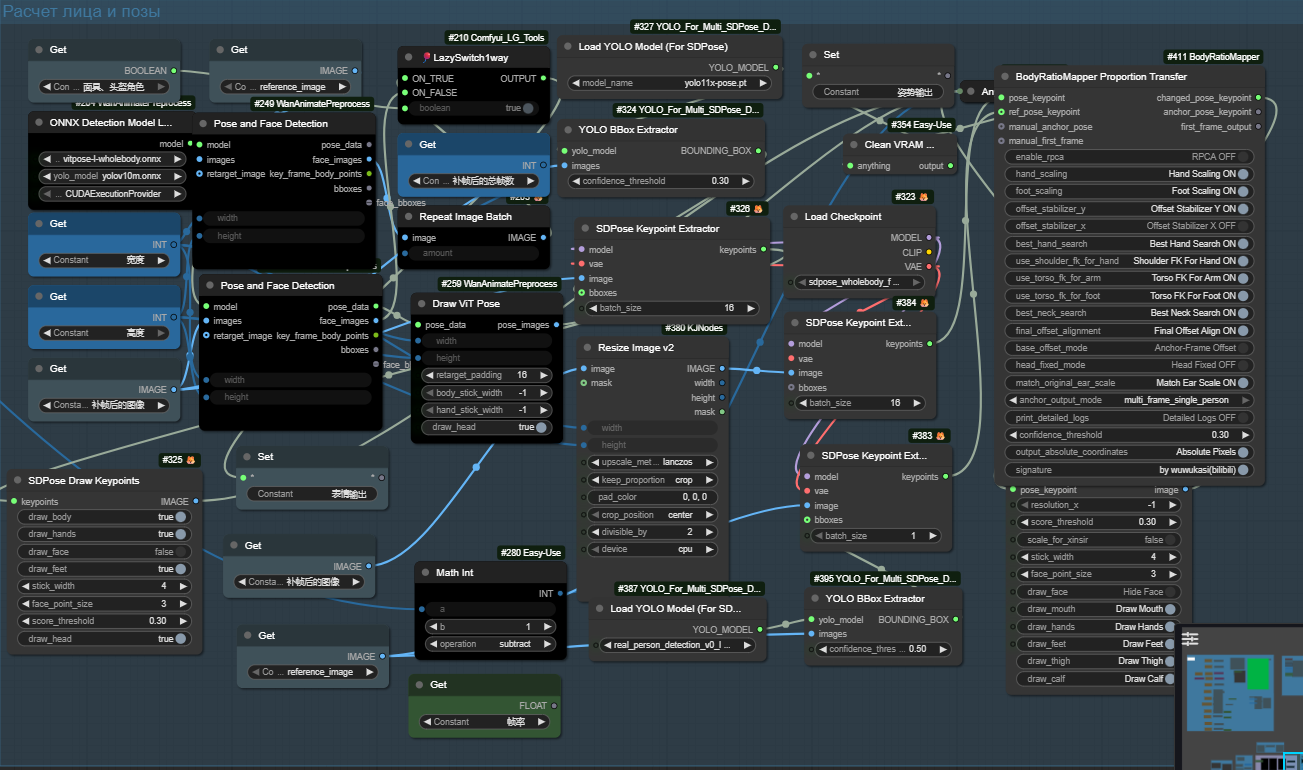The width and height of the screenshot is (1303, 770).
Task: Toggle the Draw Mouth switch
Action: 1172,609
